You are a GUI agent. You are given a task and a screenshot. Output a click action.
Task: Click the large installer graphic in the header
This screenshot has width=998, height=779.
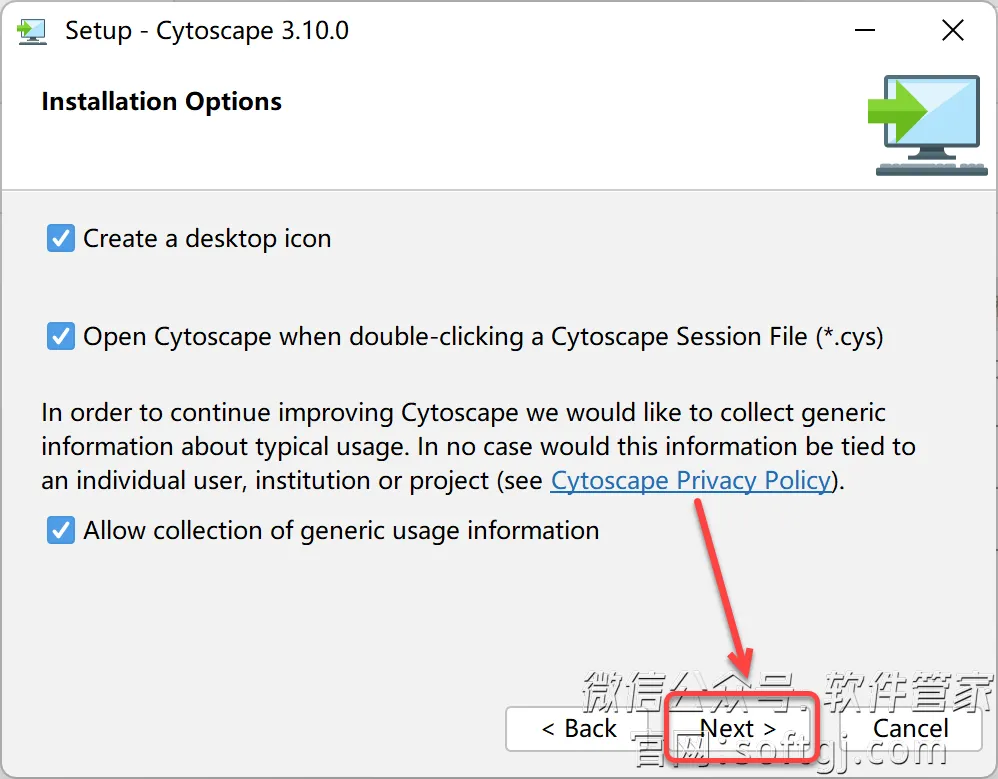[x=927, y=125]
